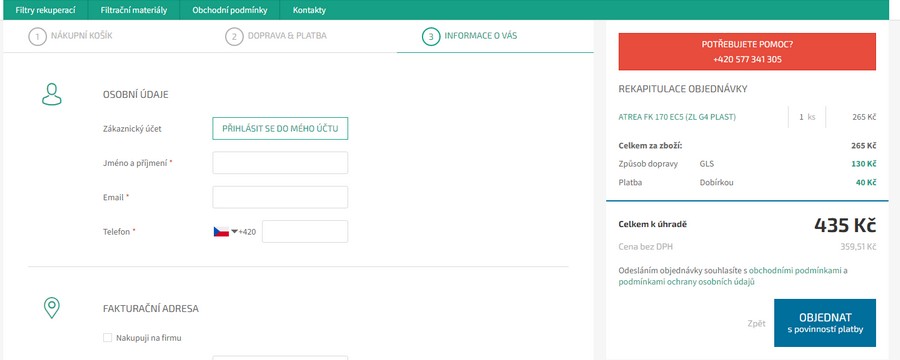Viewport: 900px width, 360px height.
Task: Click the 130 Kč shipping price
Action: point(864,164)
